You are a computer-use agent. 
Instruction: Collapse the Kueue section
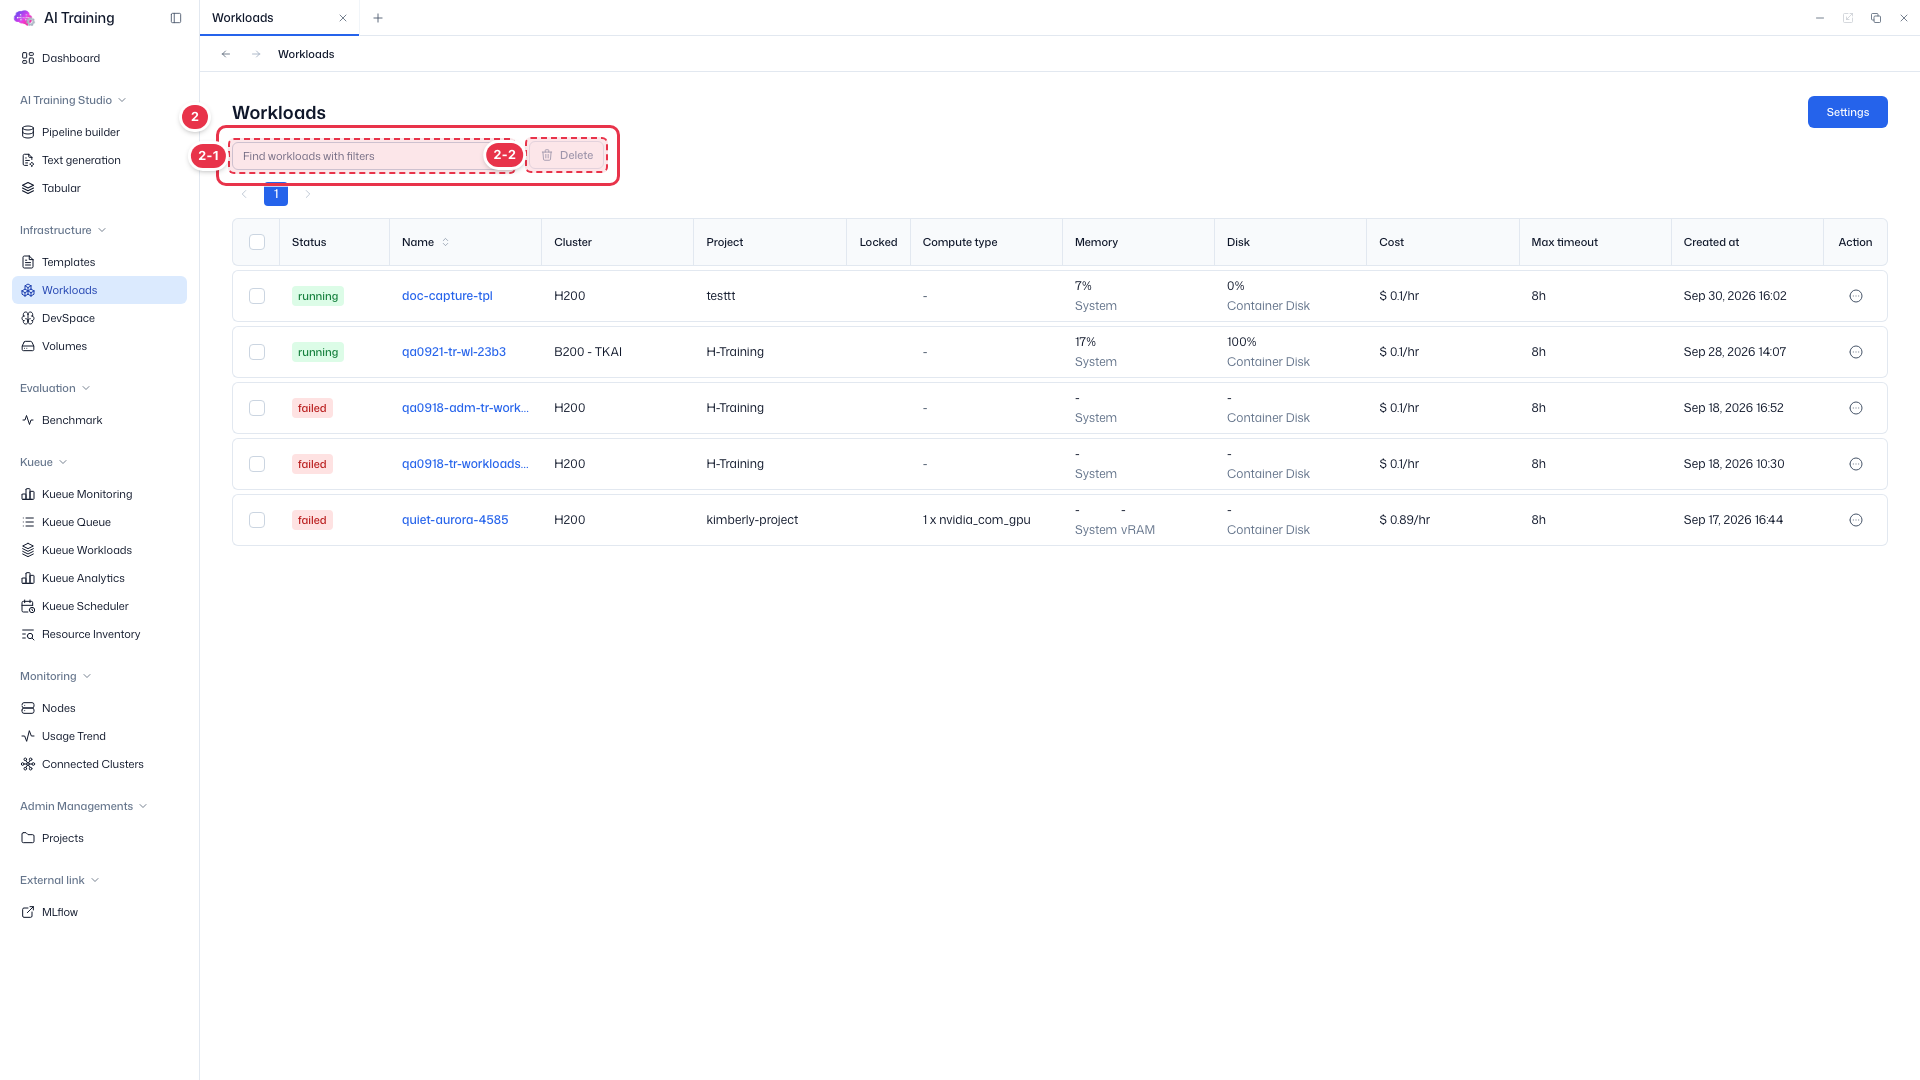pos(44,462)
